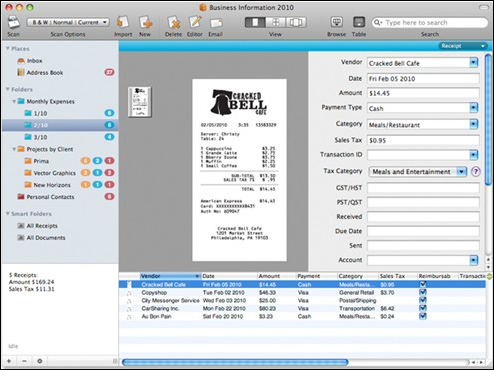The image size is (494, 370).
Task: Toggle Reimbursable checkbox for CarSharing Inc.
Action: tap(423, 308)
